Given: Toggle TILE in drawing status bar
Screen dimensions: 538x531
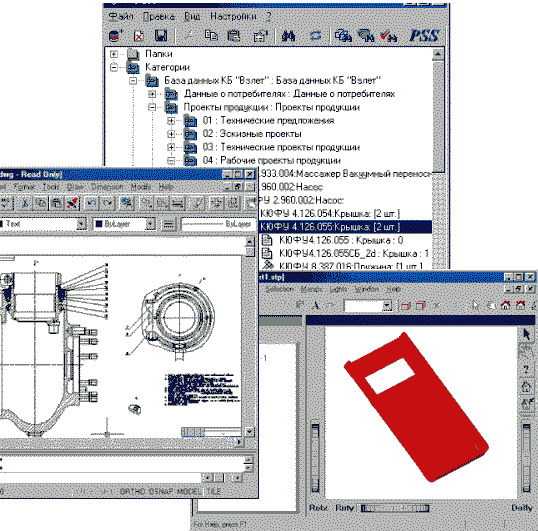Looking at the screenshot, I should pos(213,491).
